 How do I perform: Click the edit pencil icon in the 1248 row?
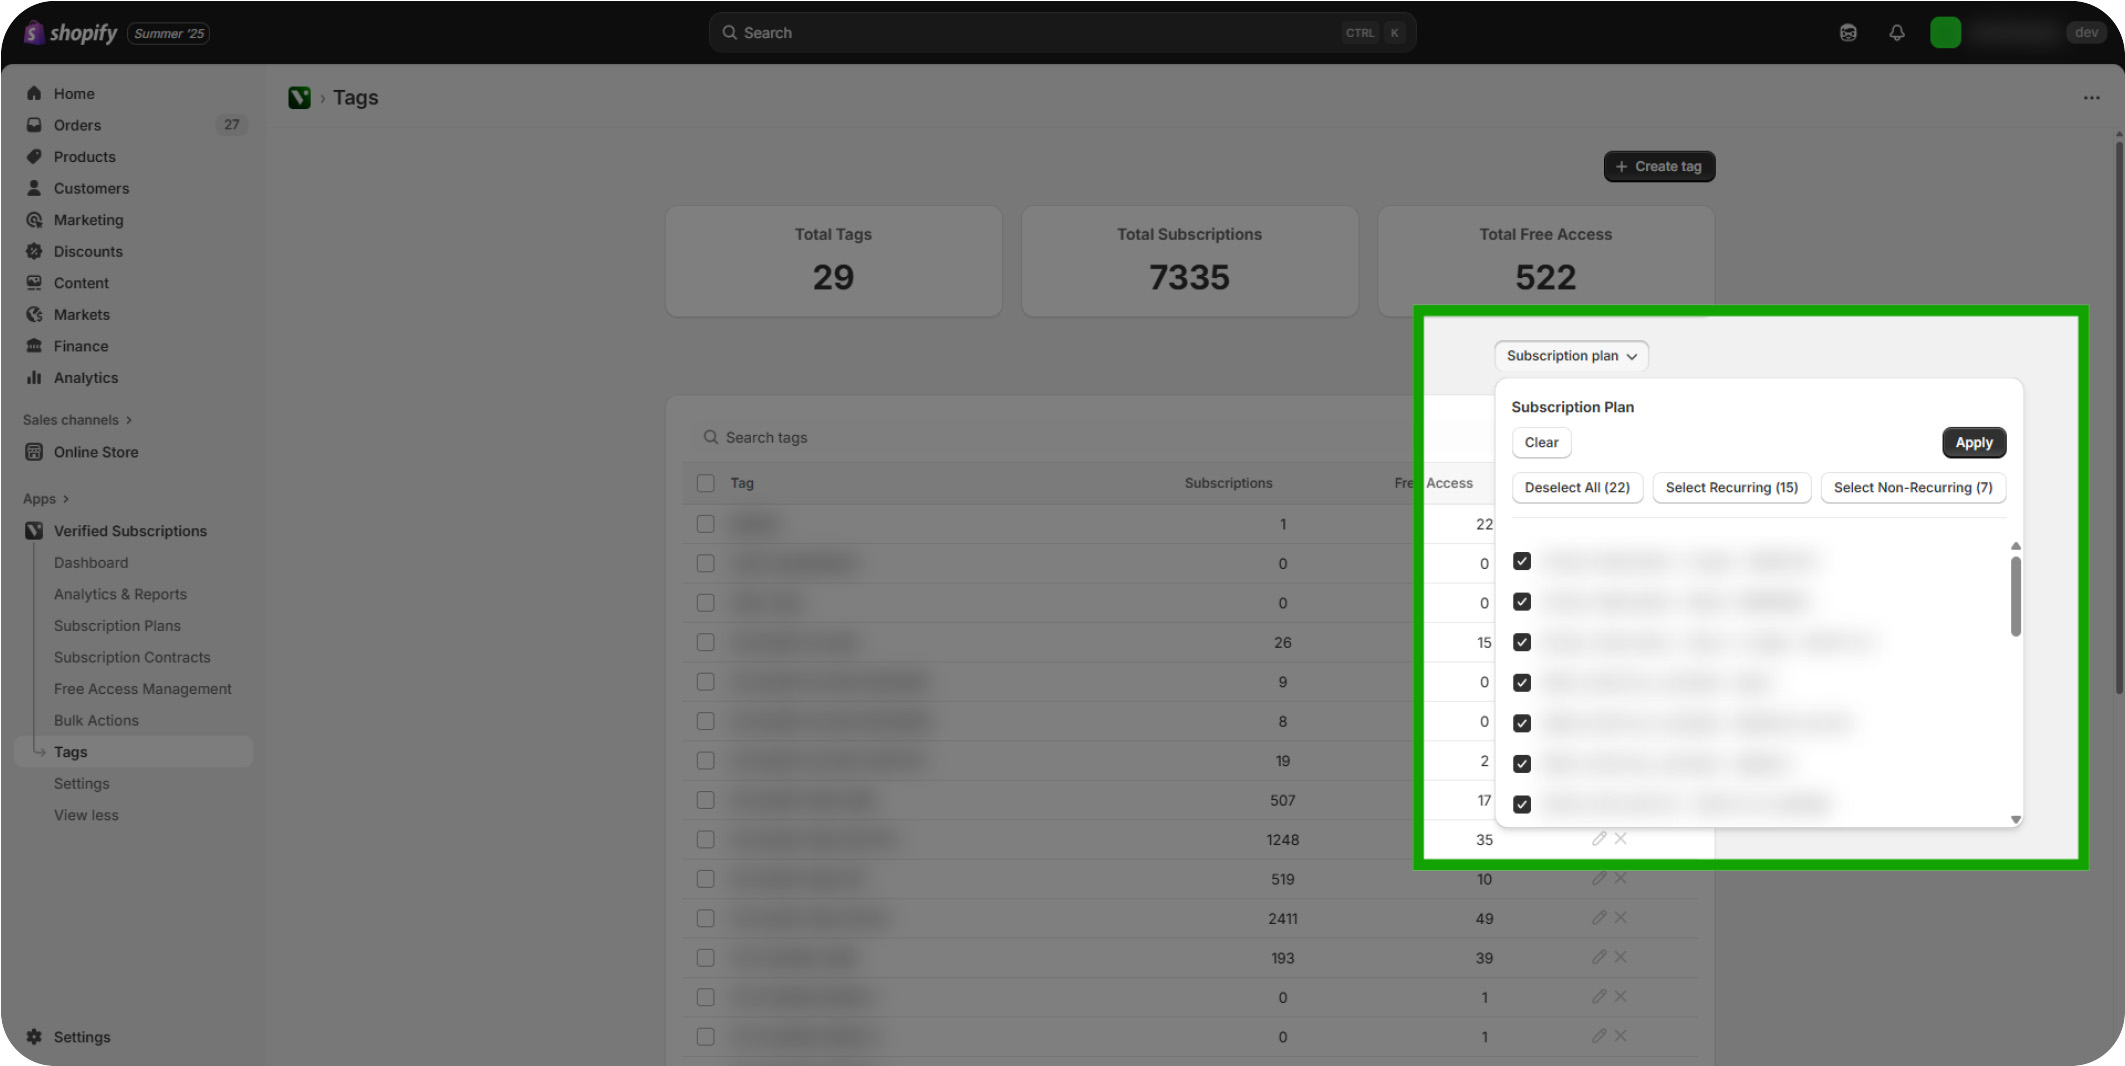point(1599,839)
